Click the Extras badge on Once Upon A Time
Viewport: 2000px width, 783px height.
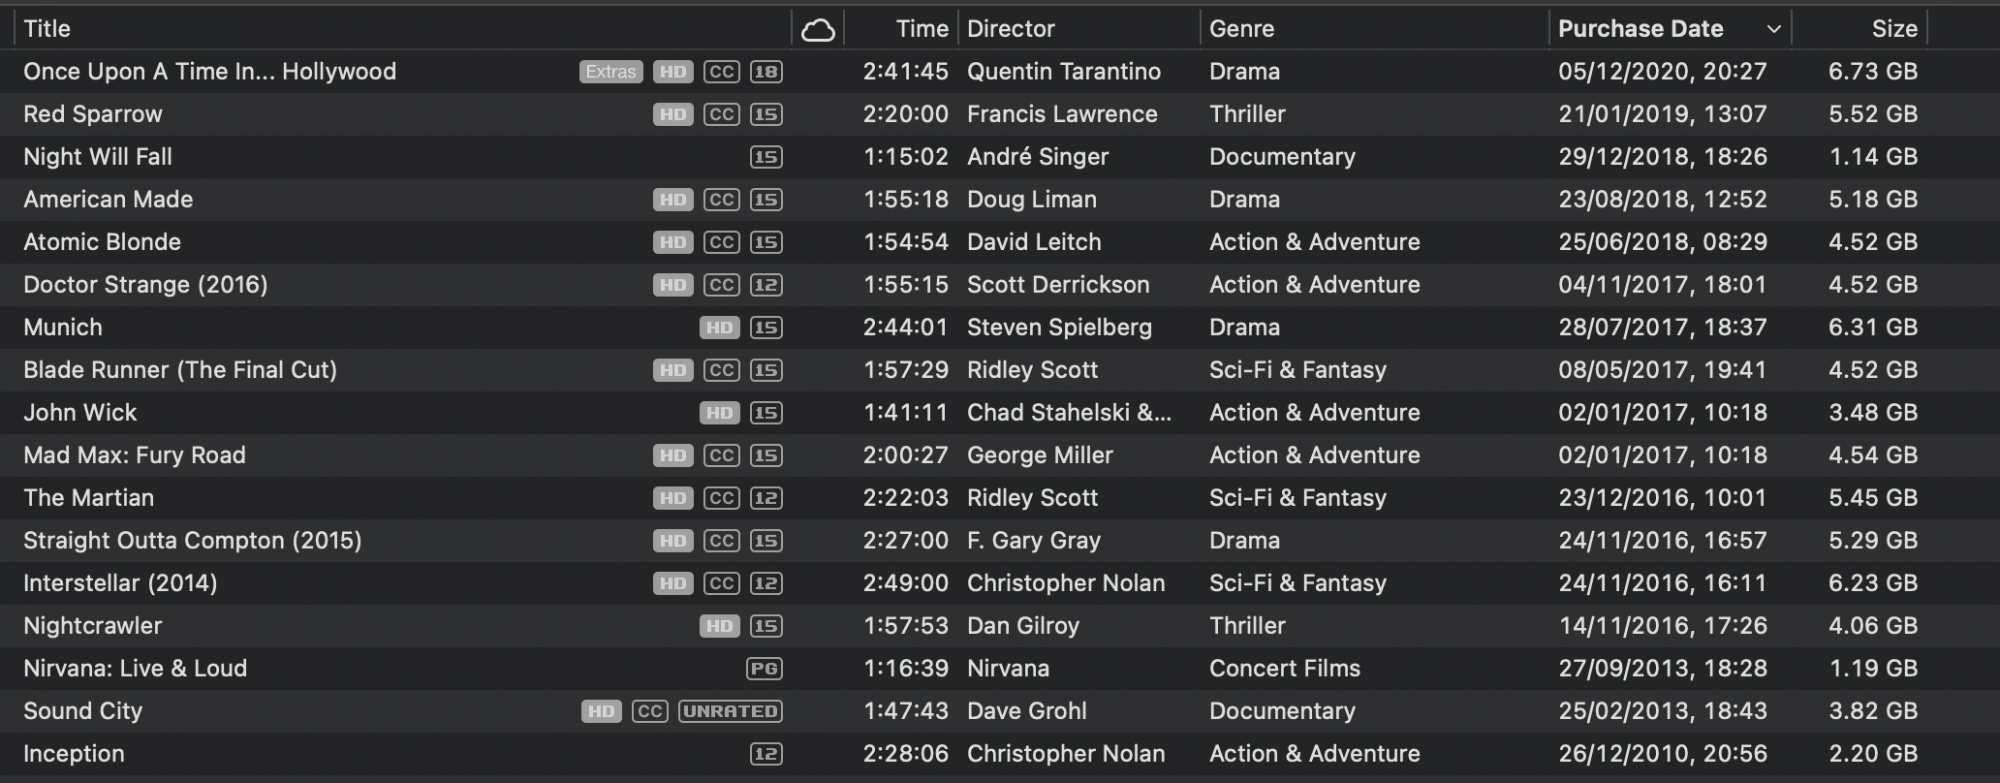[610, 72]
